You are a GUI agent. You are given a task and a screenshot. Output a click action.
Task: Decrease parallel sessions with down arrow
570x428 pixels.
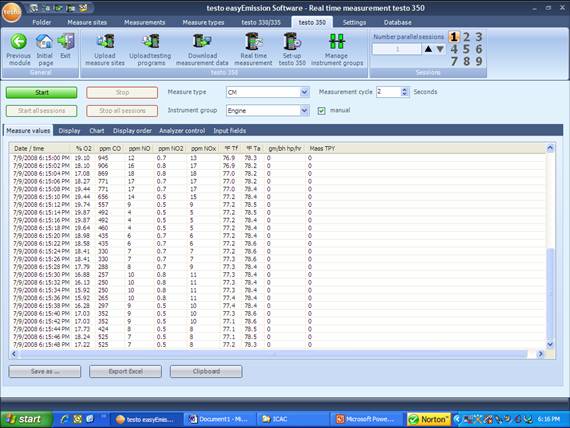(440, 49)
